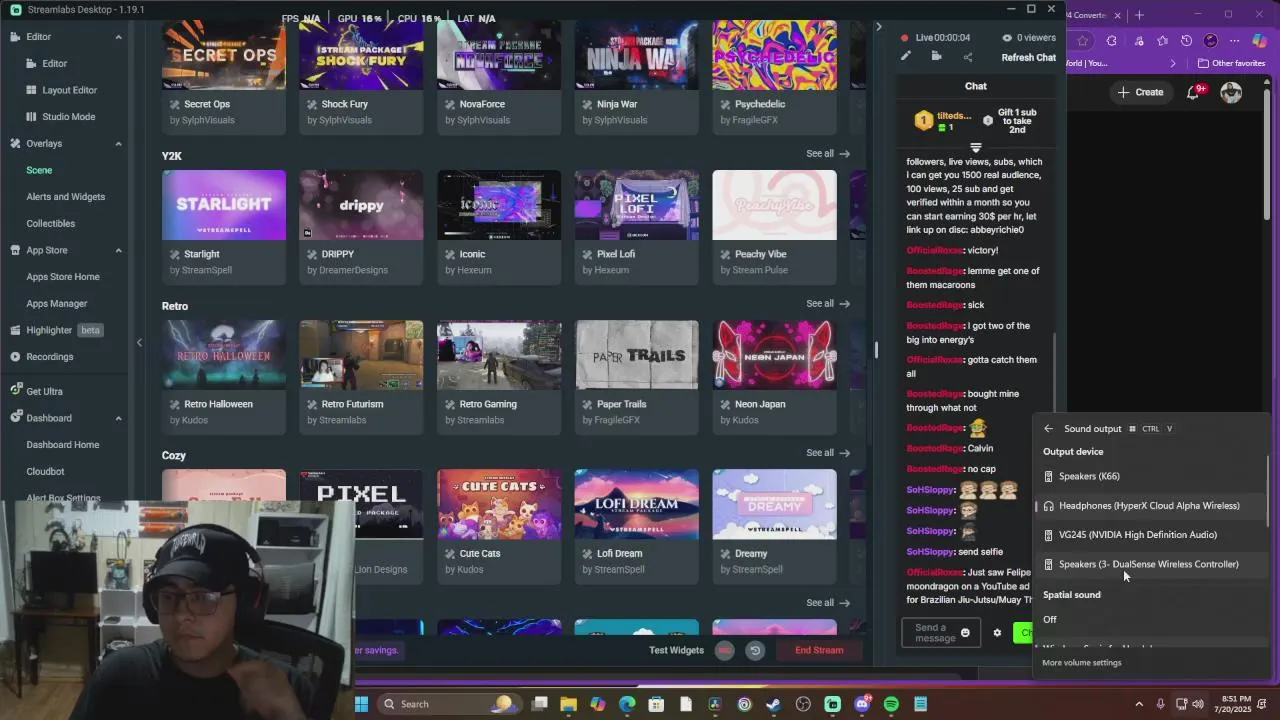1280x720 pixels.
Task: Click Spotify icon on the taskbar
Action: [x=891, y=704]
